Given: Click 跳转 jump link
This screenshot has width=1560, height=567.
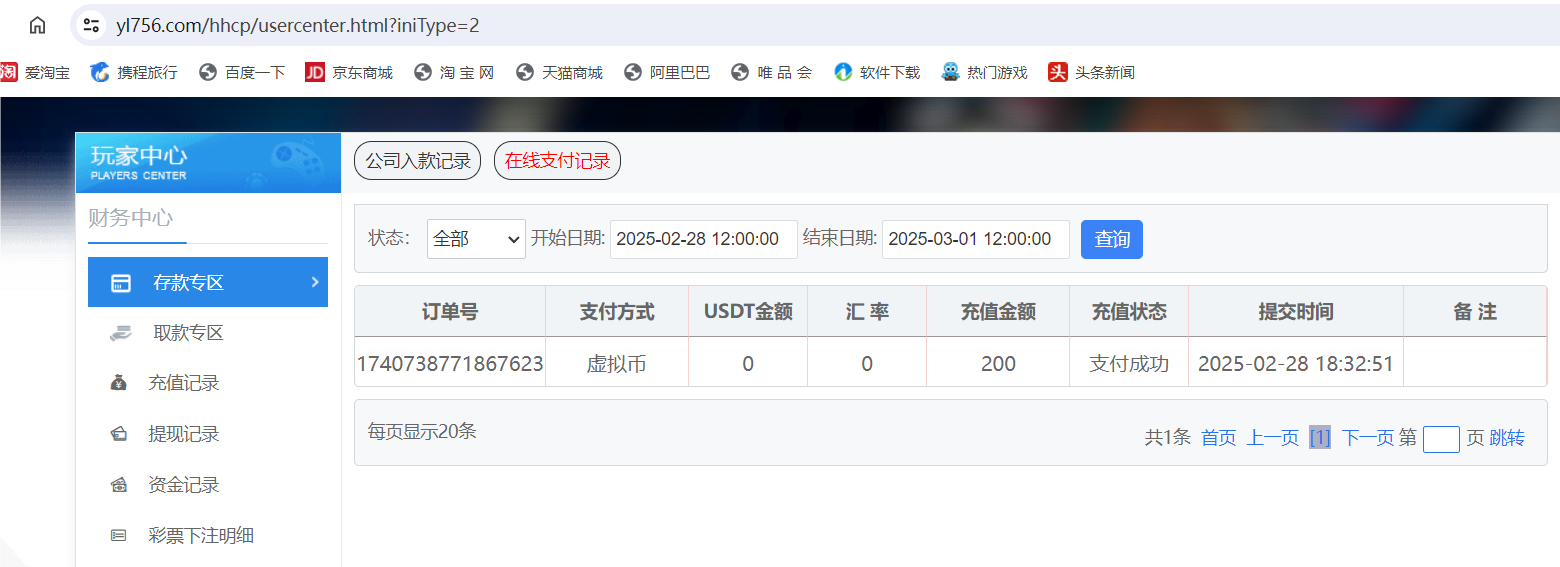Looking at the screenshot, I should pyautogui.click(x=1507, y=437).
